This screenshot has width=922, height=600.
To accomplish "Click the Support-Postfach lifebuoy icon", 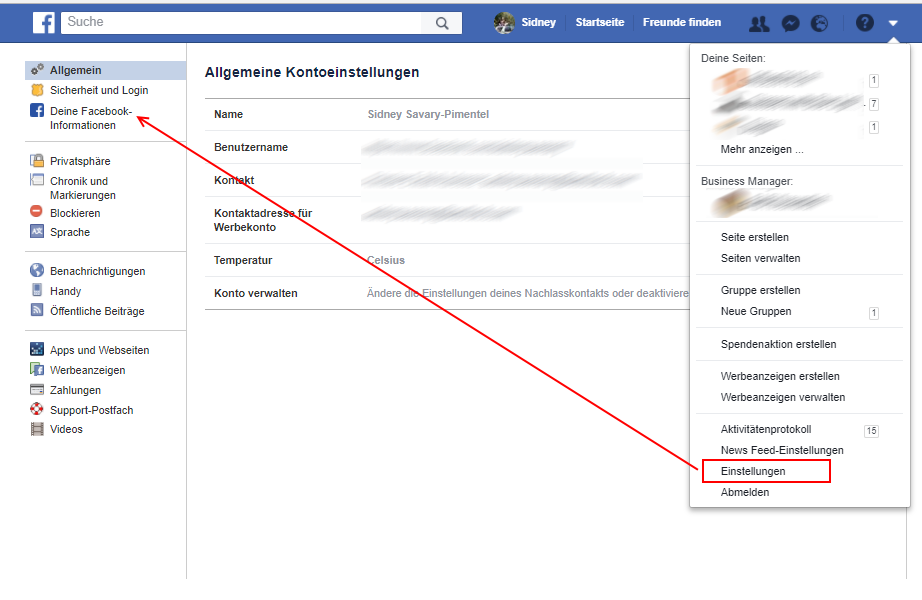I will click(37, 409).
